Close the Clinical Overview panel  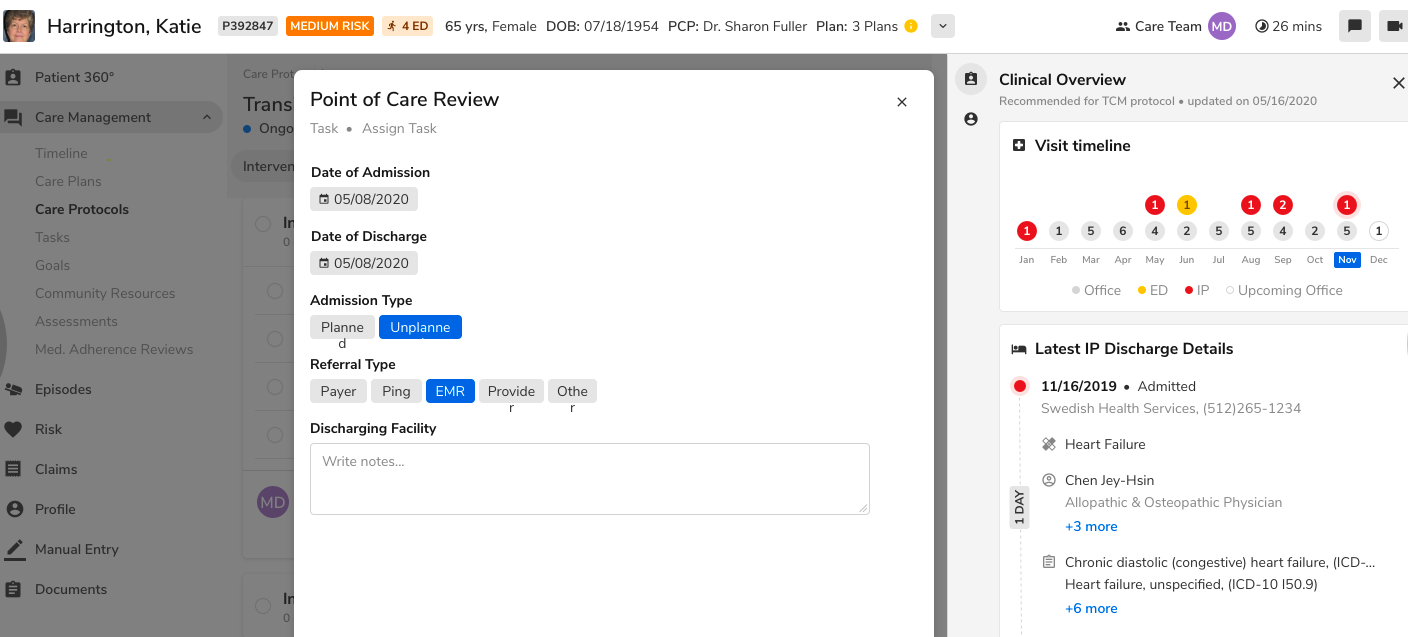pyautogui.click(x=1398, y=83)
